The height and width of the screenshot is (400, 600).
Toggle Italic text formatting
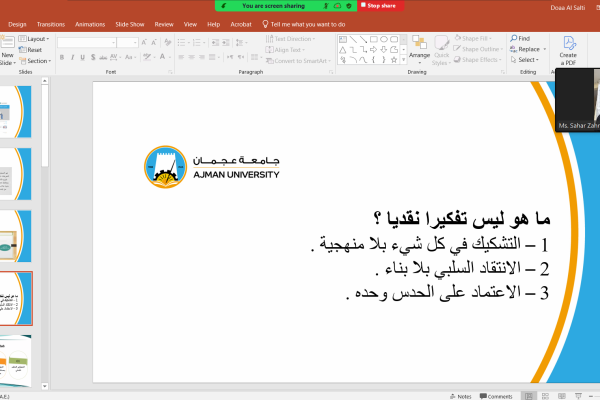(72, 57)
